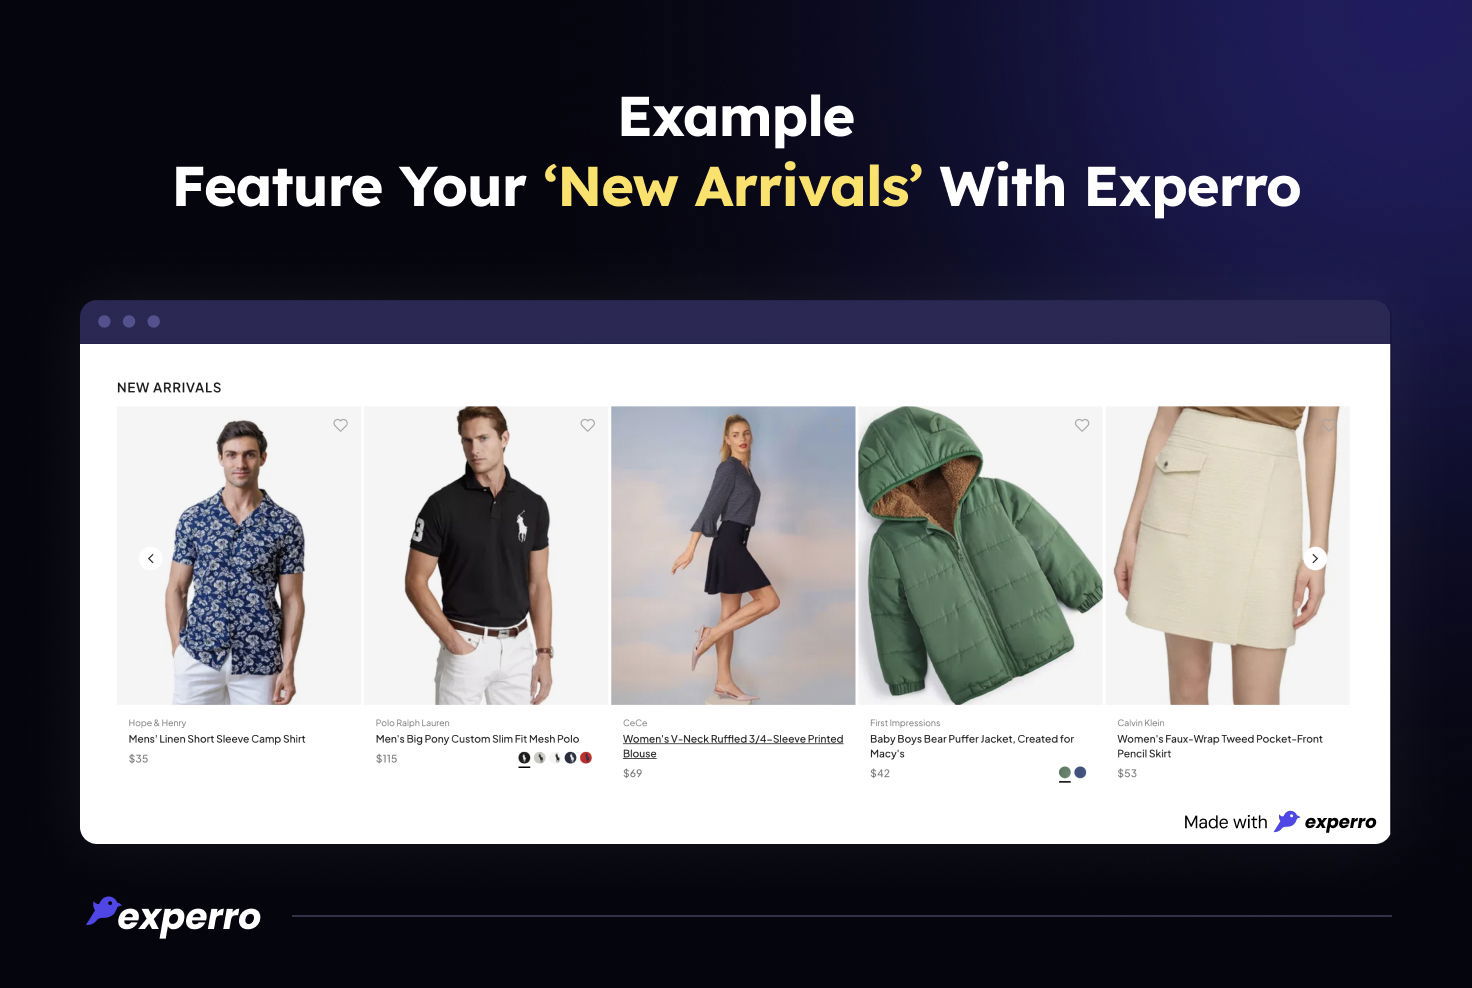Click the CeCe blouse model photo
1472x988 pixels.
tap(733, 555)
